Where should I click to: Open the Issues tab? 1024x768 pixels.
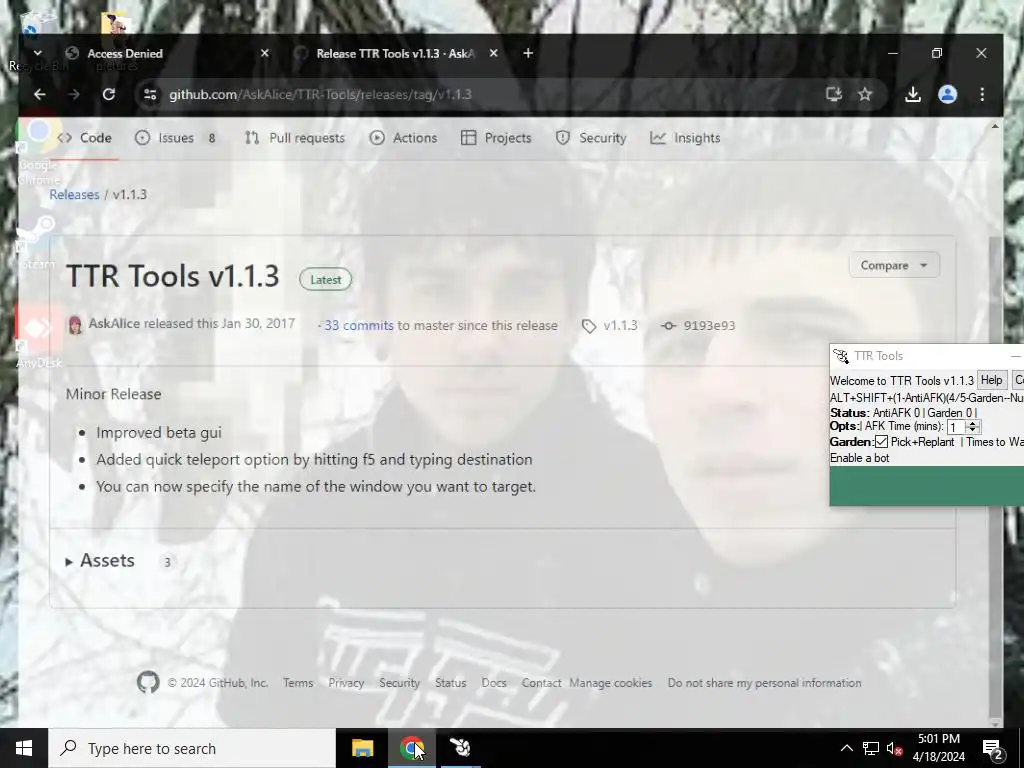pos(176,138)
